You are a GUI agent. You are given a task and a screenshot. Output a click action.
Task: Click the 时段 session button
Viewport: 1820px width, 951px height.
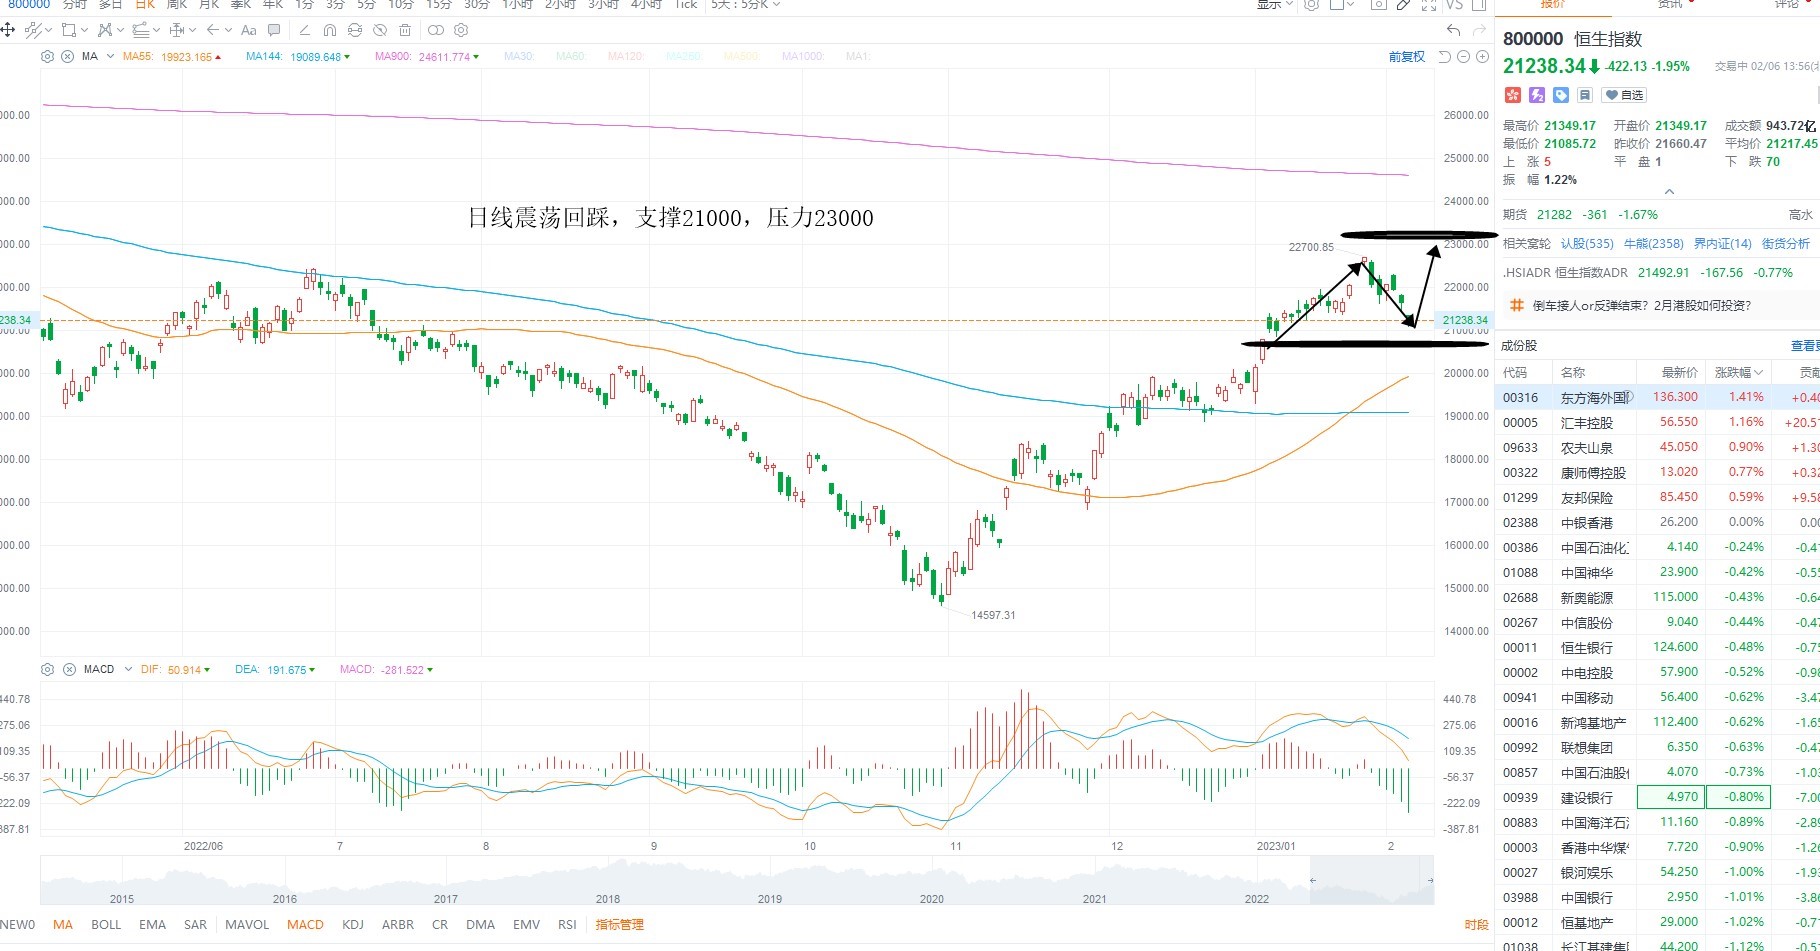pos(1476,925)
